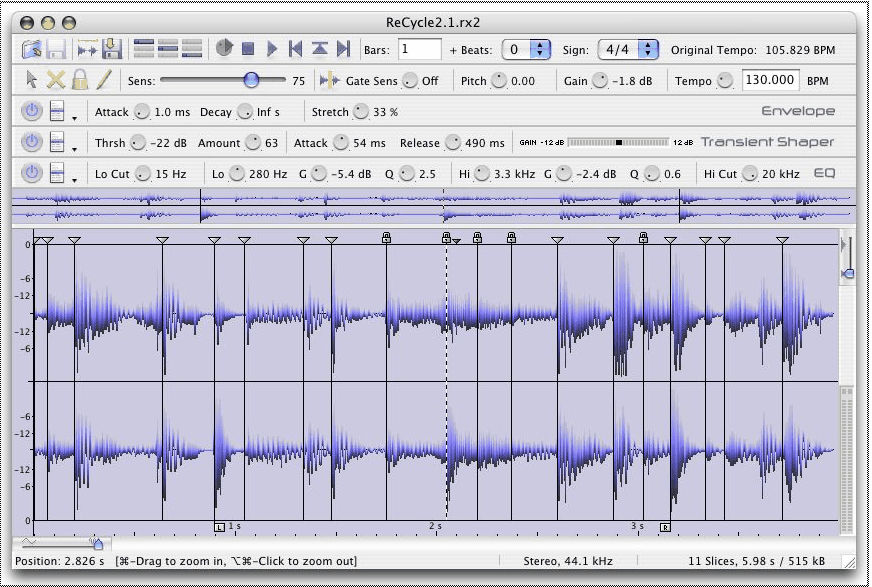Click the waveform overview strip
872x587 pixels.
pyautogui.click(x=434, y=206)
